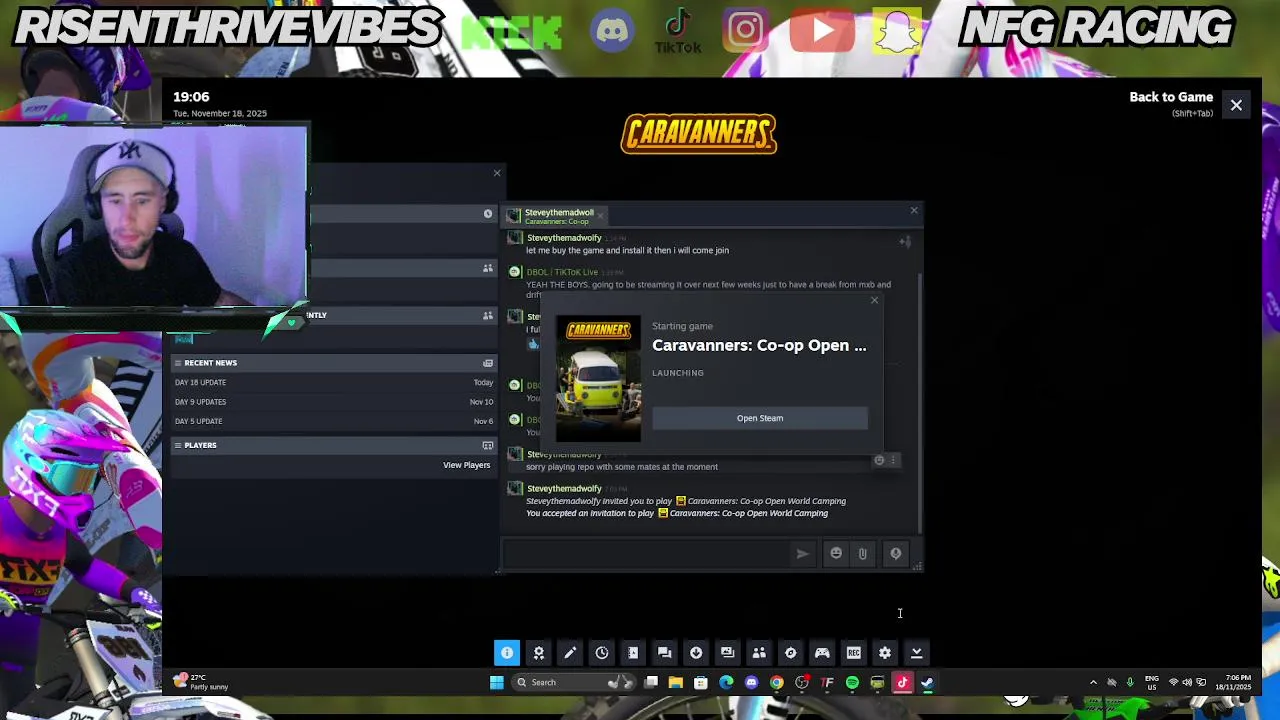
Task: Start voice chat microphone icon
Action: click(896, 553)
